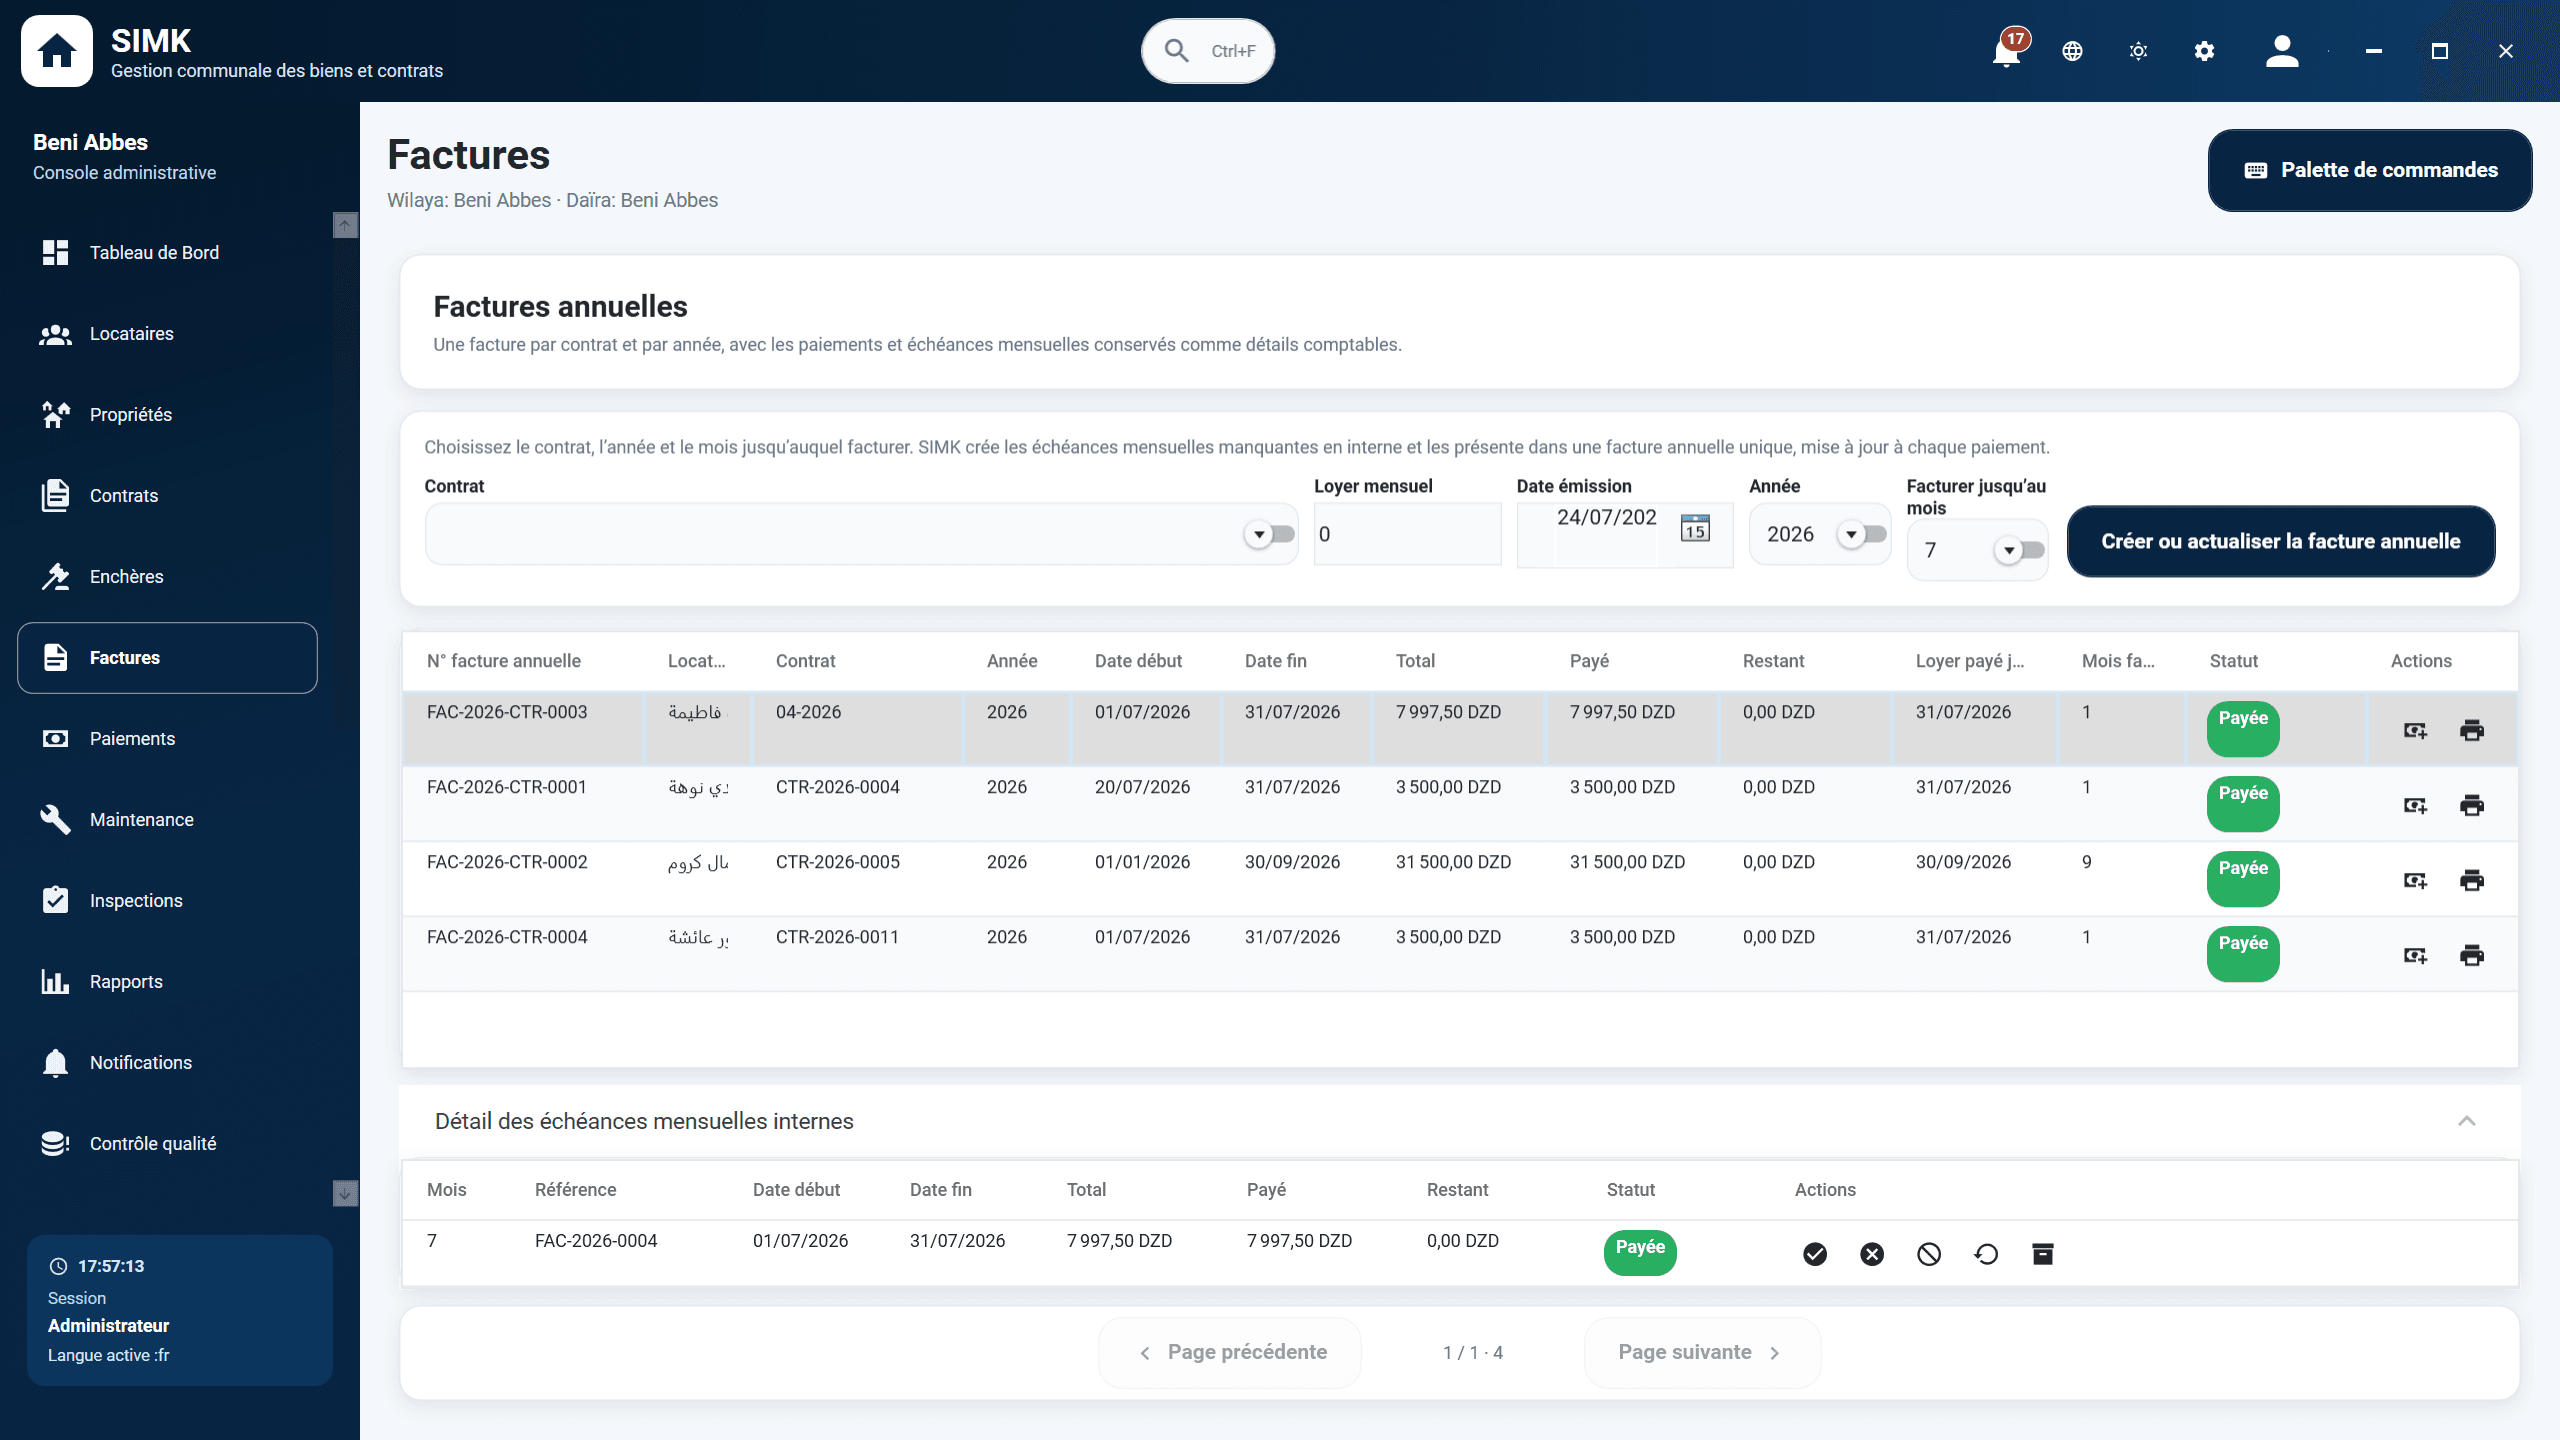Click the globe language icon
Image resolution: width=2560 pixels, height=1440 pixels.
2072,51
